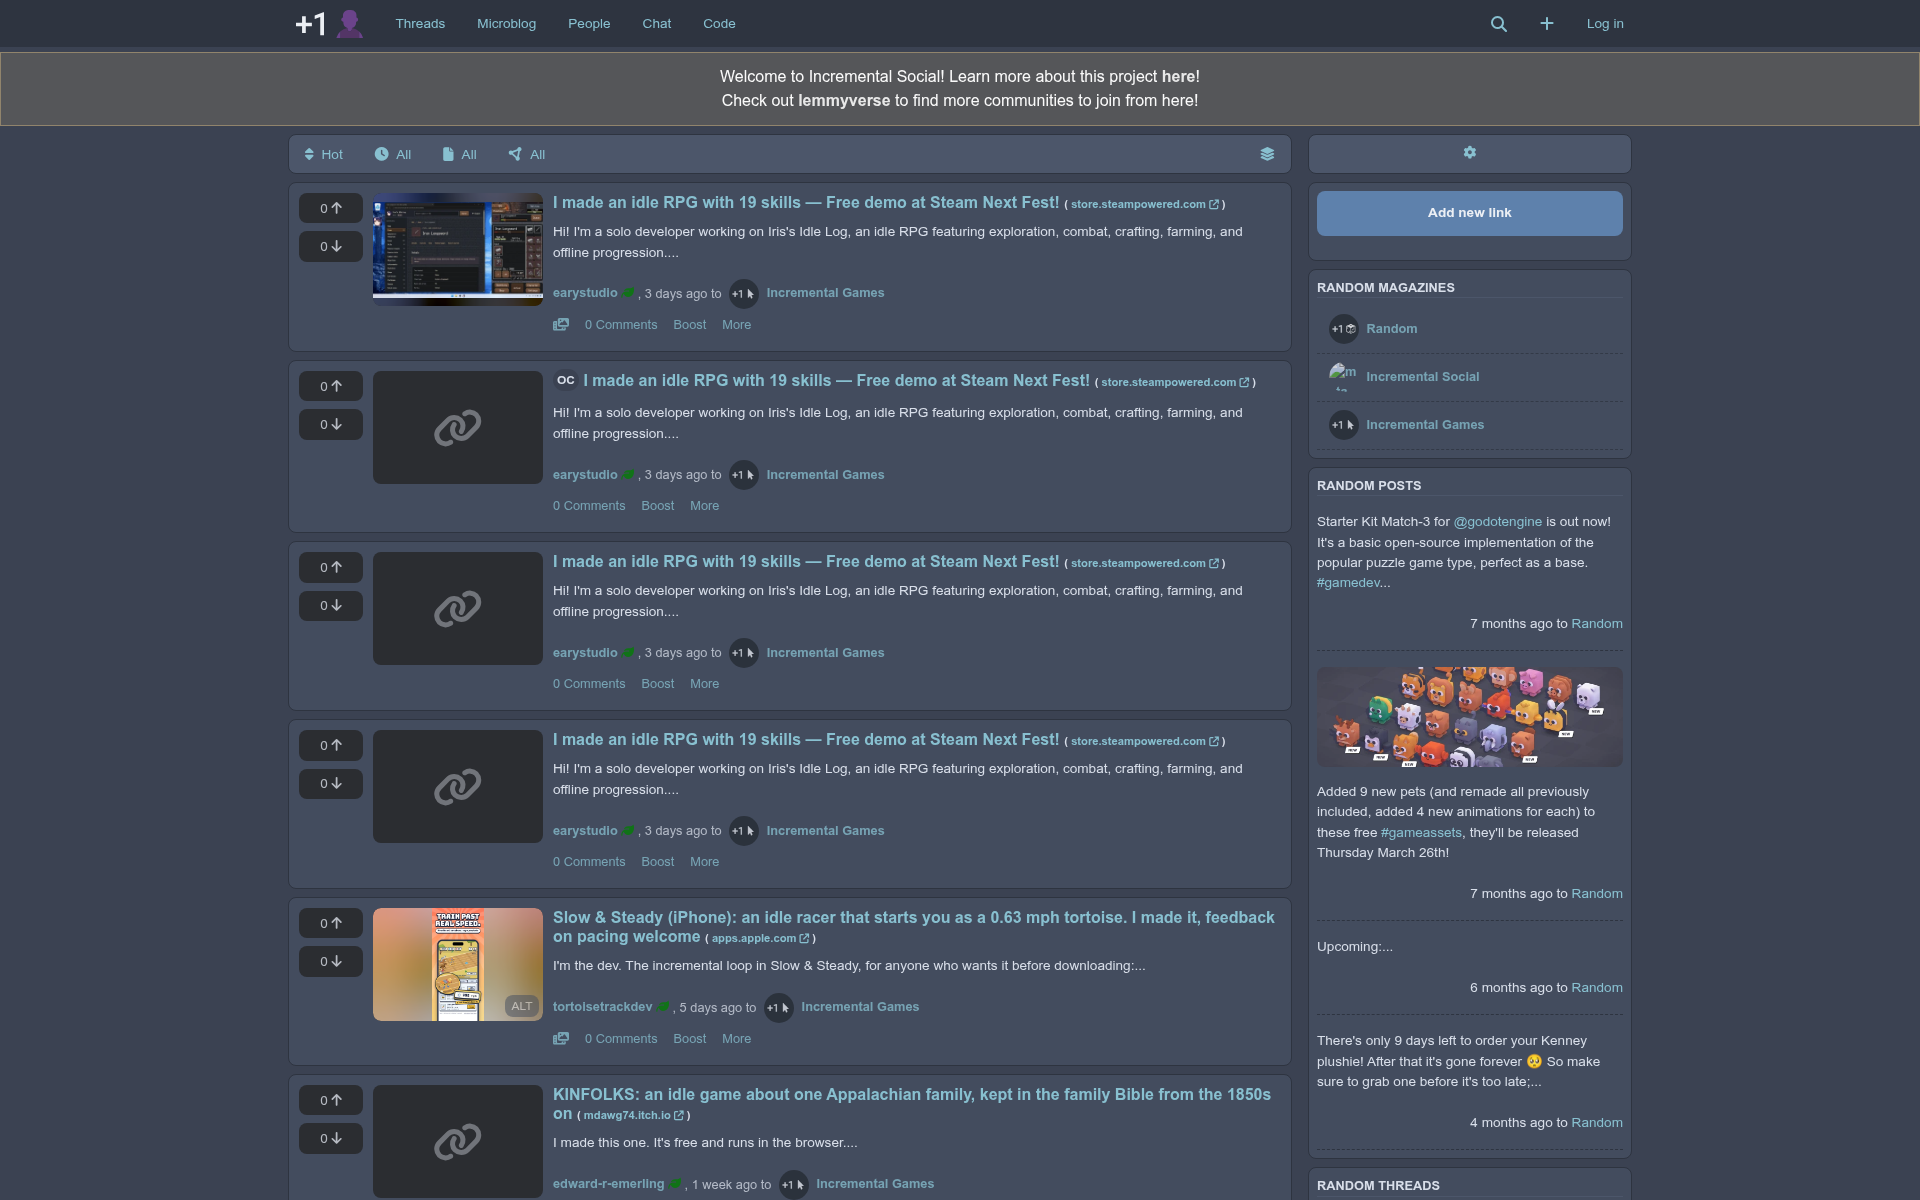Image resolution: width=1920 pixels, height=1200 pixels.
Task: Open the content type All dropdown with document icon
Action: tap(460, 154)
